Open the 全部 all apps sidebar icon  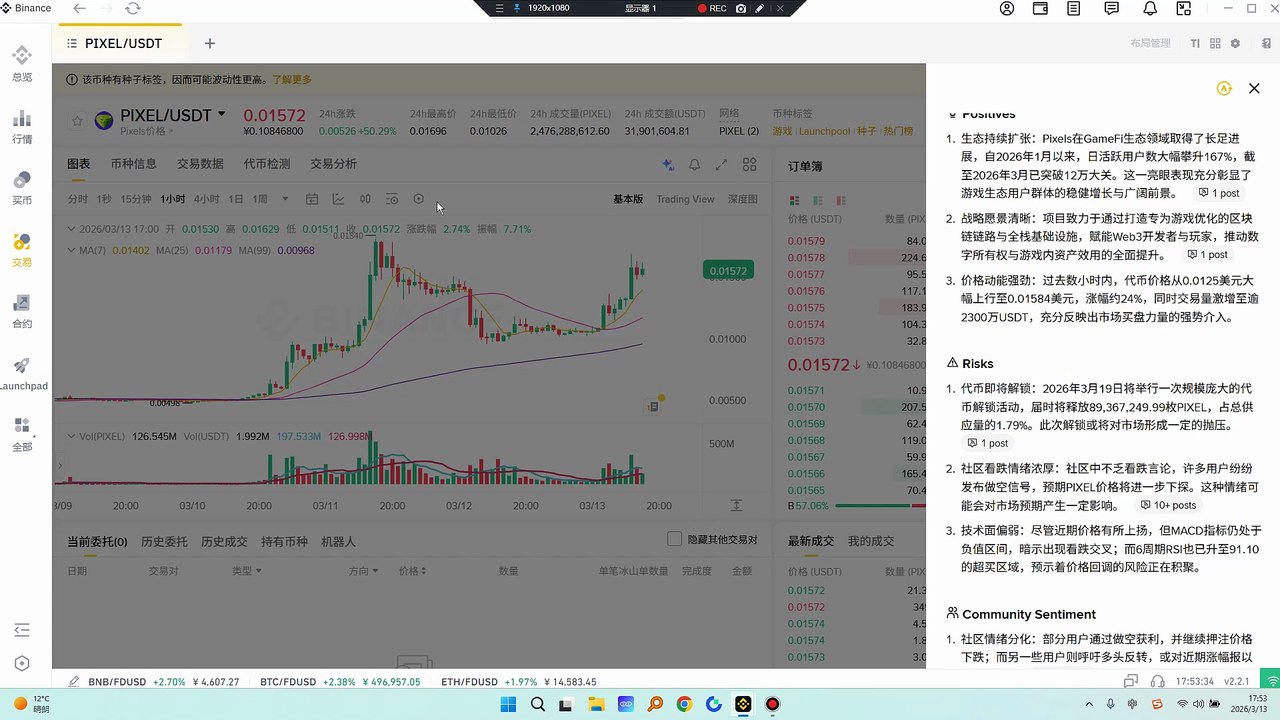pyautogui.click(x=22, y=435)
